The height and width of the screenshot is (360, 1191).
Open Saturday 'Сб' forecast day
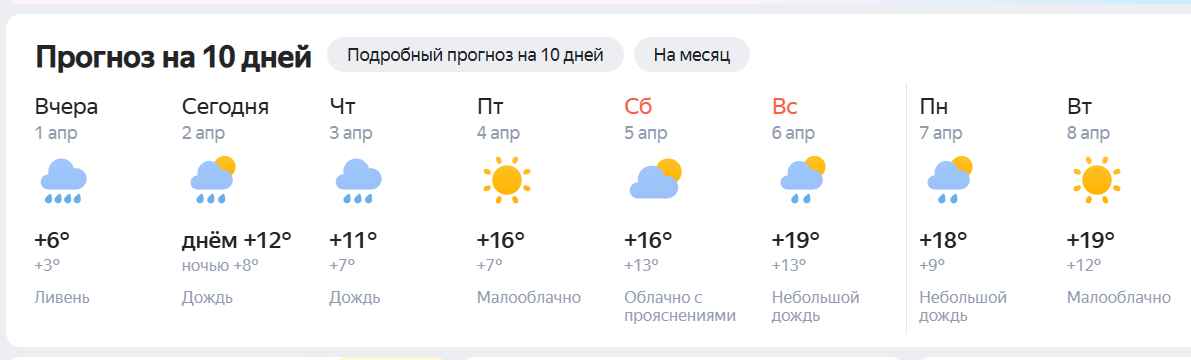pyautogui.click(x=638, y=106)
